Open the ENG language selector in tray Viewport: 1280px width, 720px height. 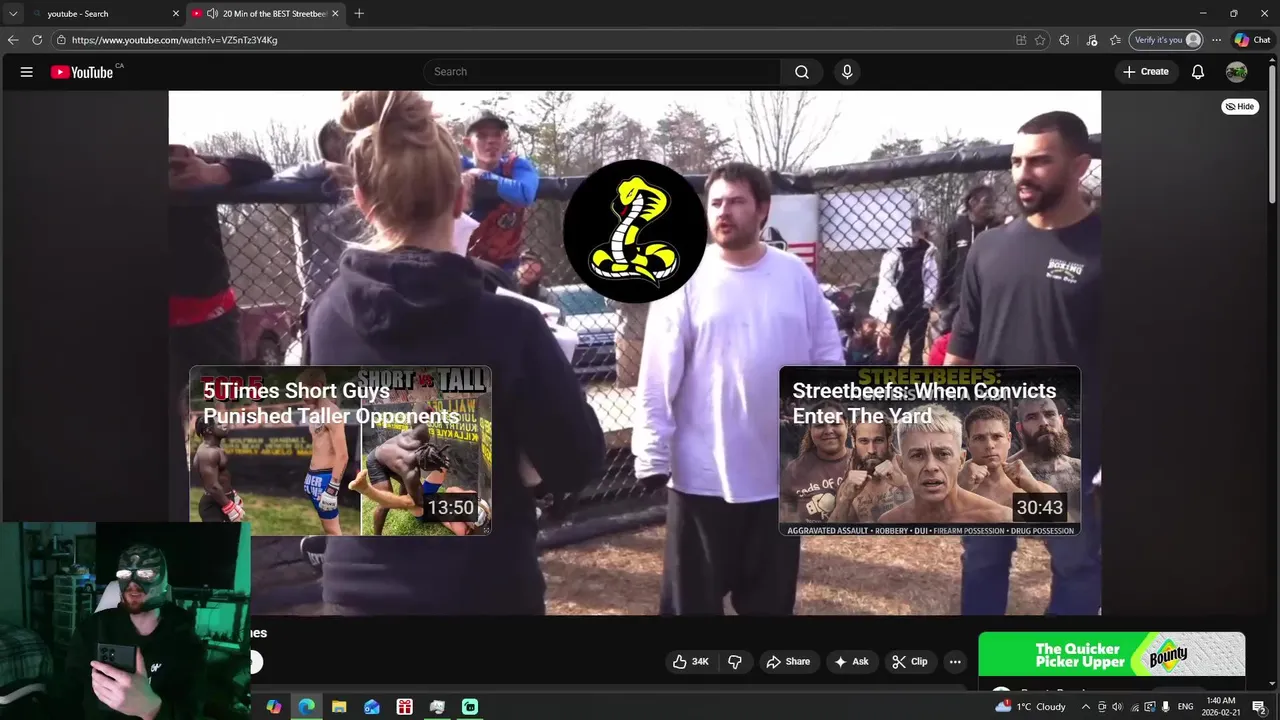pyautogui.click(x=1186, y=707)
